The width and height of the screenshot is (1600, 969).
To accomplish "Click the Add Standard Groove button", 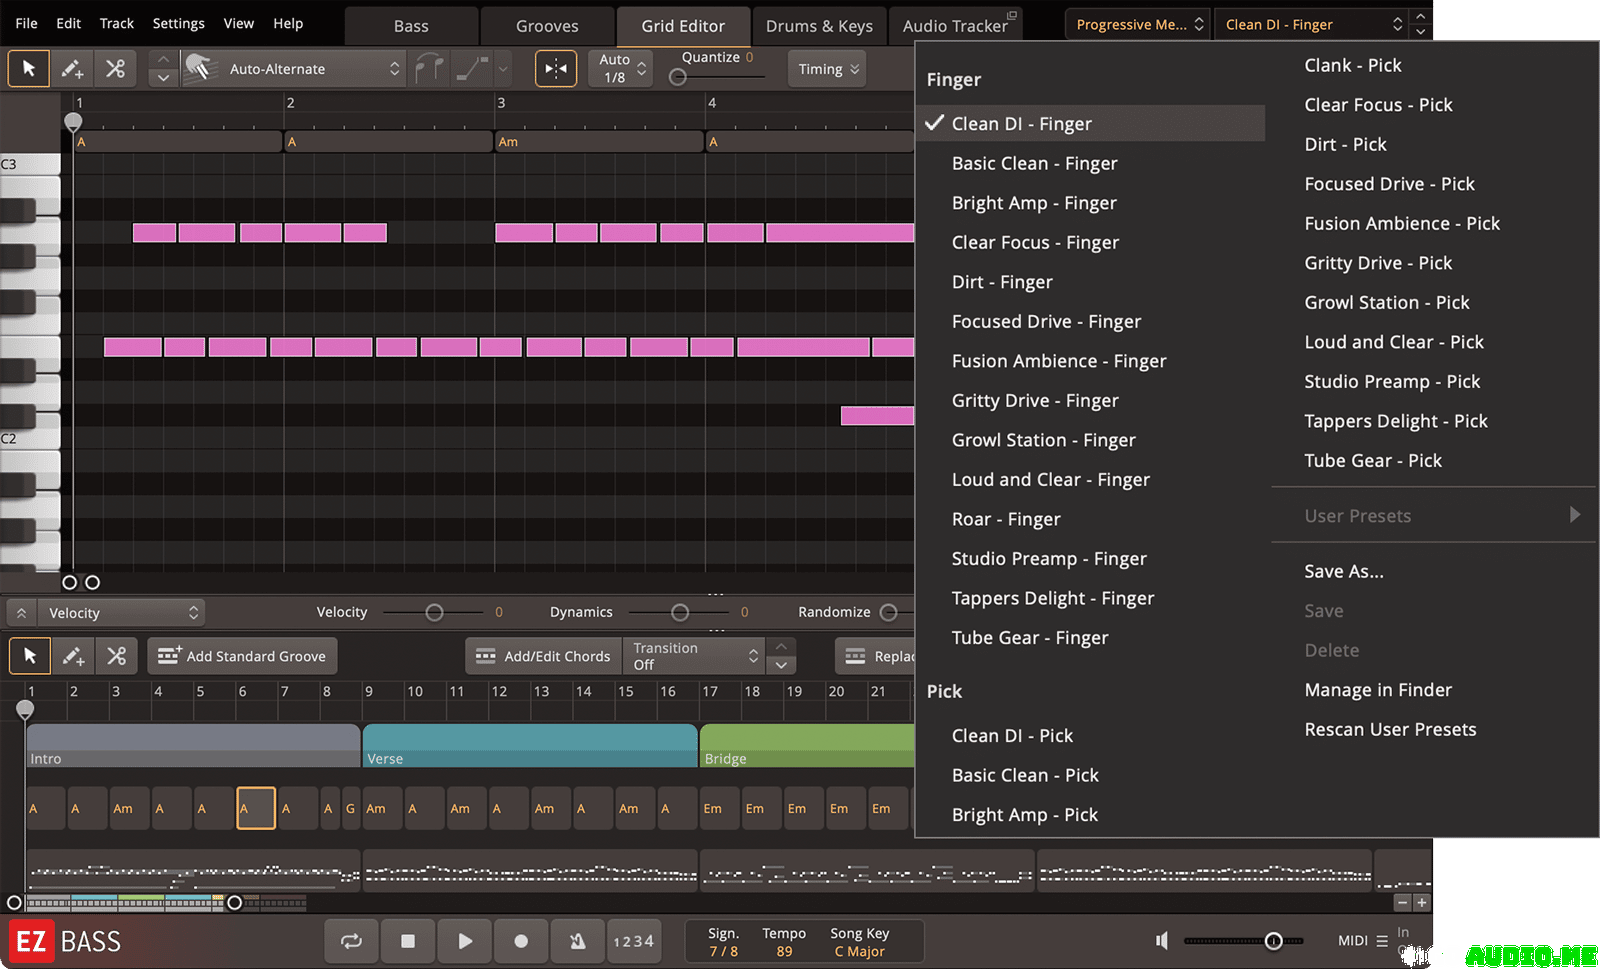I will tap(243, 656).
